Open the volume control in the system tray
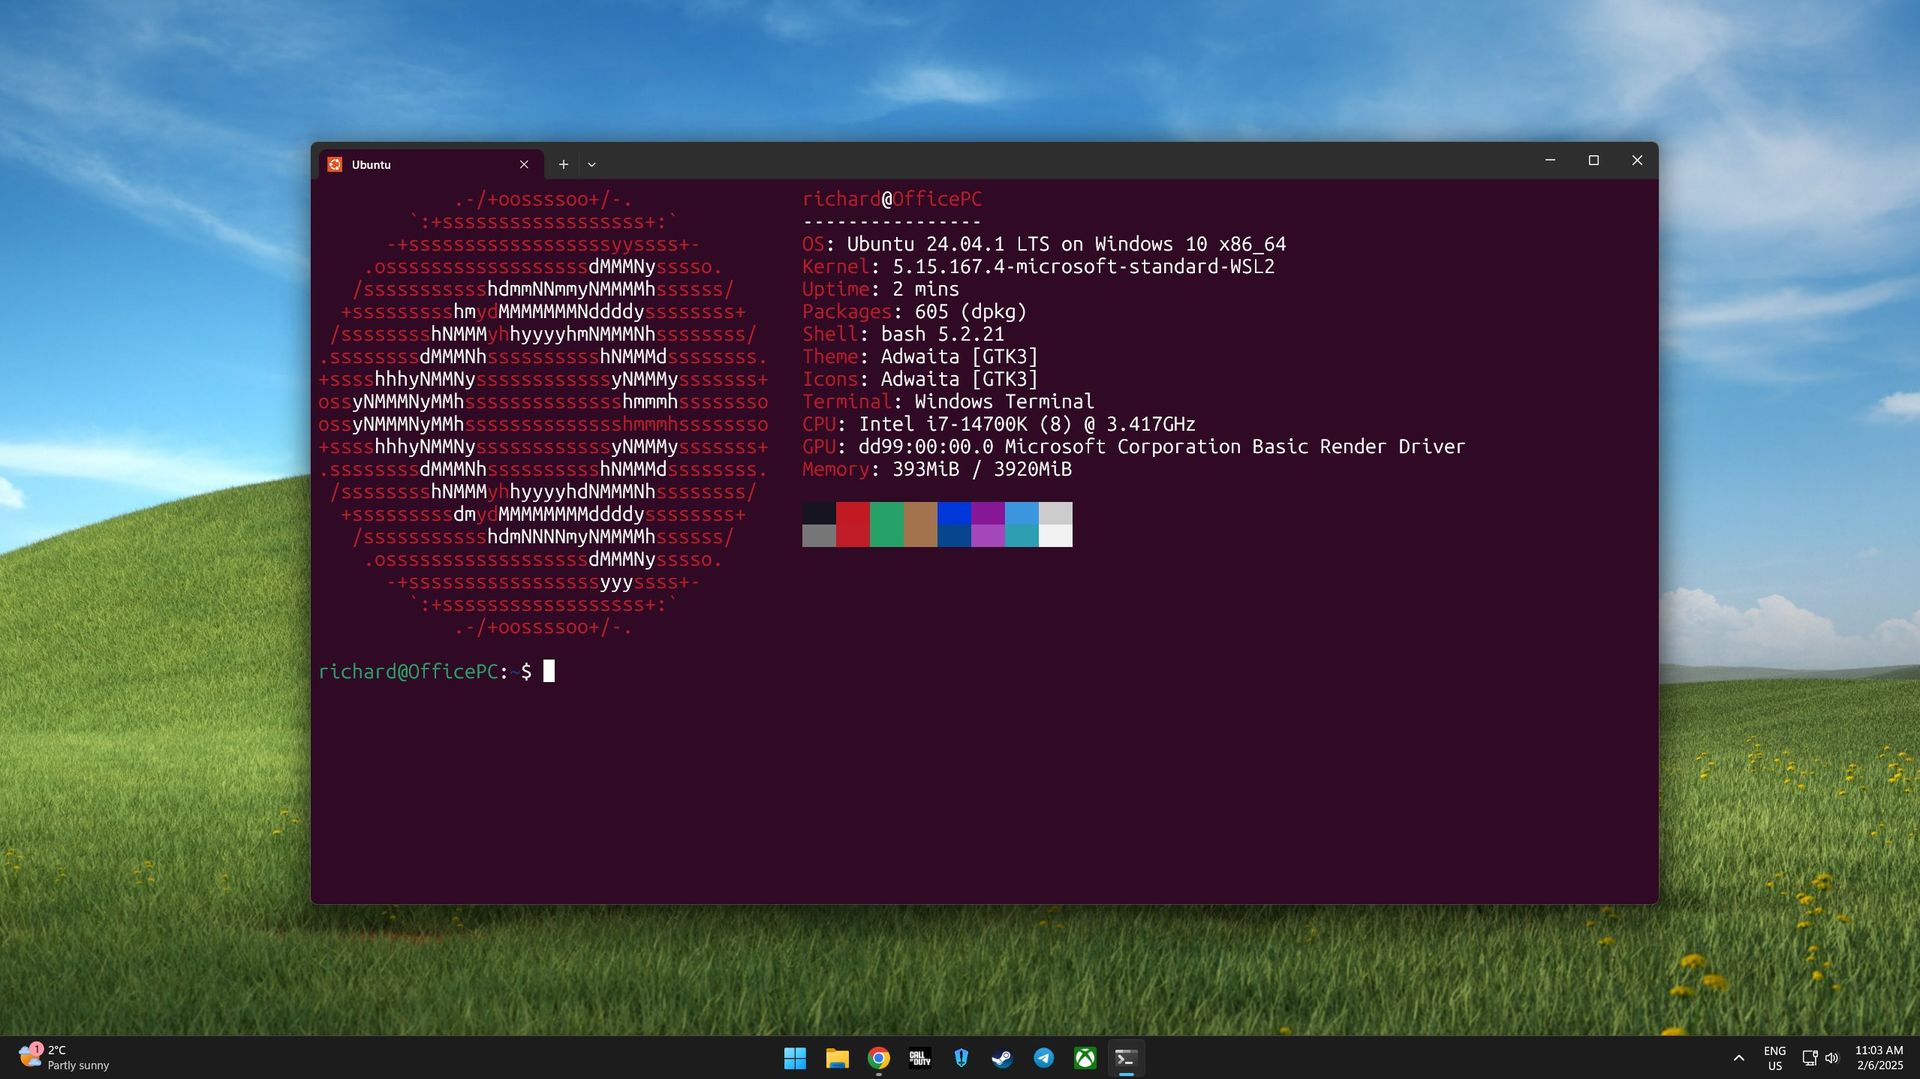1920x1079 pixels. [1830, 1058]
